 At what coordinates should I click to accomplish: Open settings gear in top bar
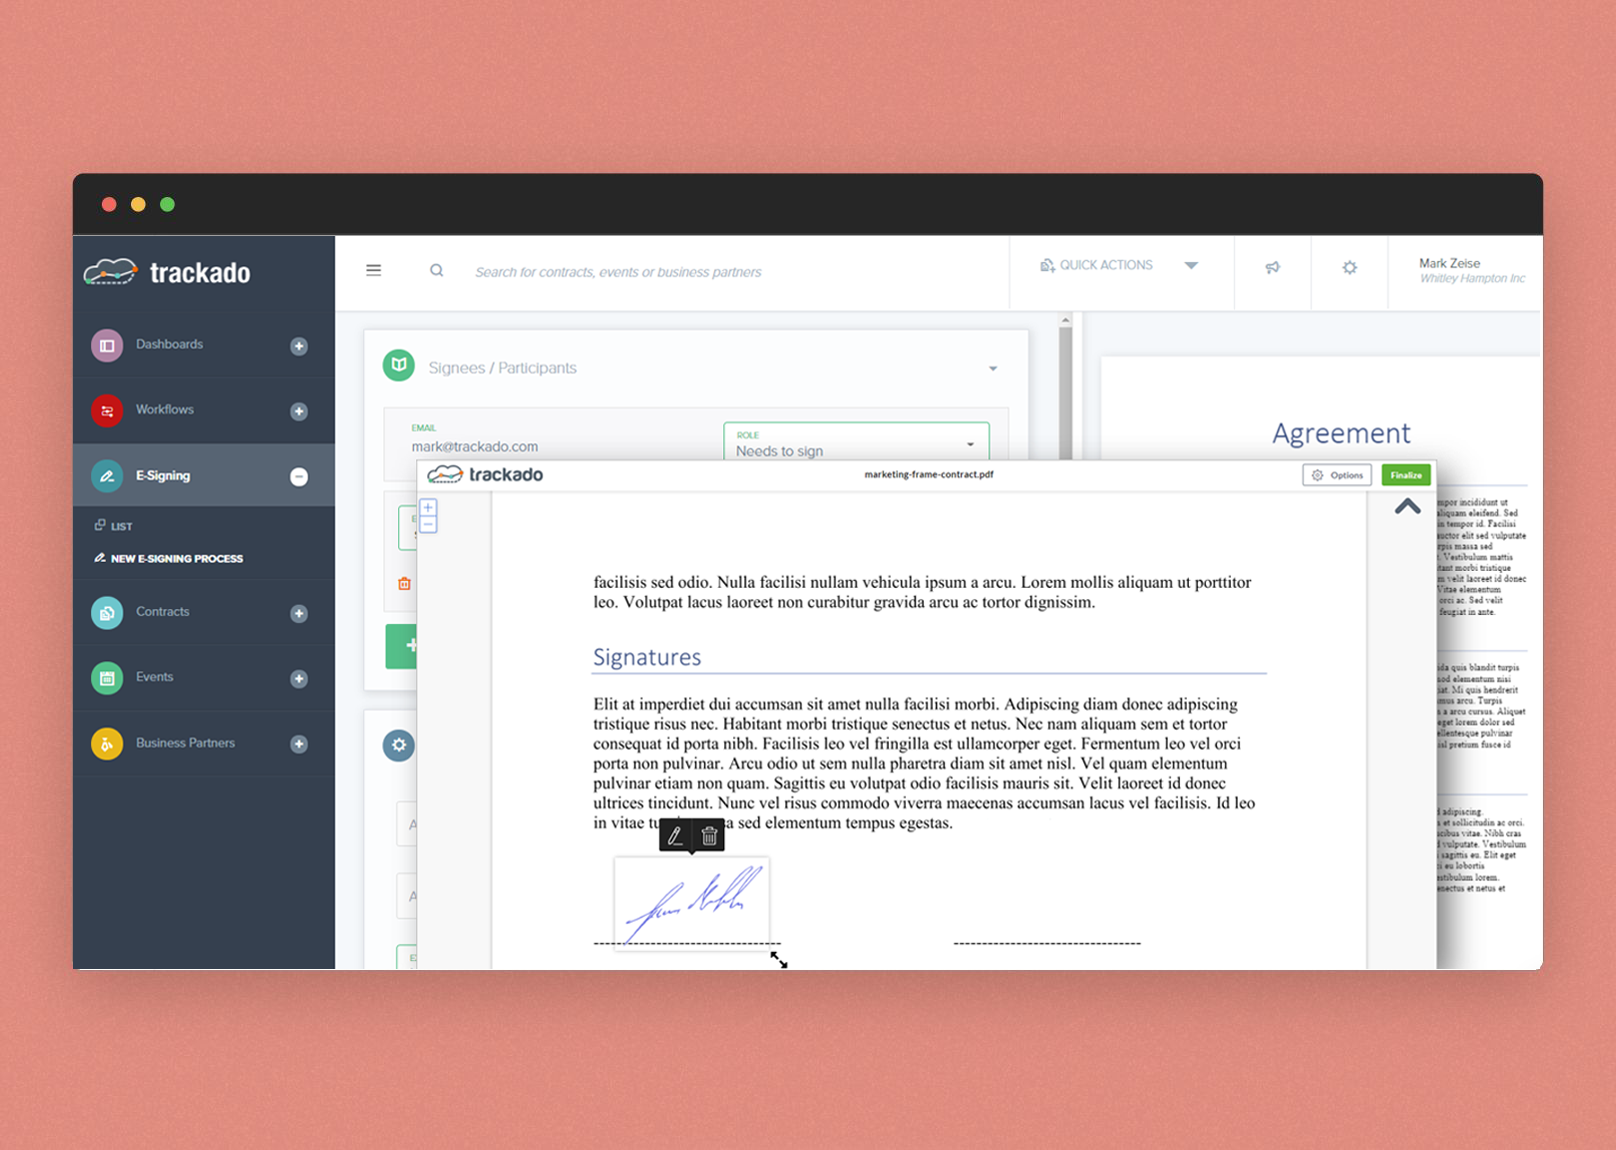pos(1349,268)
